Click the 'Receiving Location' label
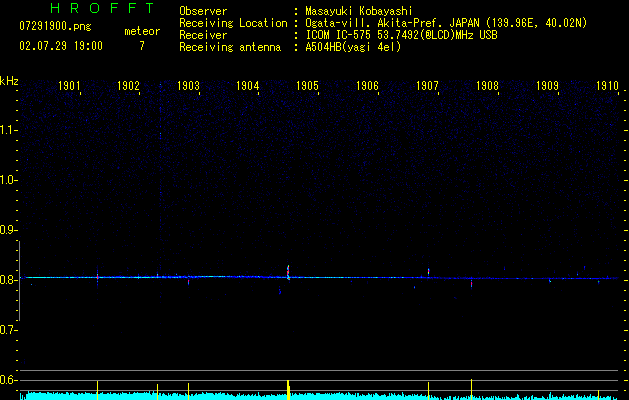The width and height of the screenshot is (629, 400). click(233, 23)
